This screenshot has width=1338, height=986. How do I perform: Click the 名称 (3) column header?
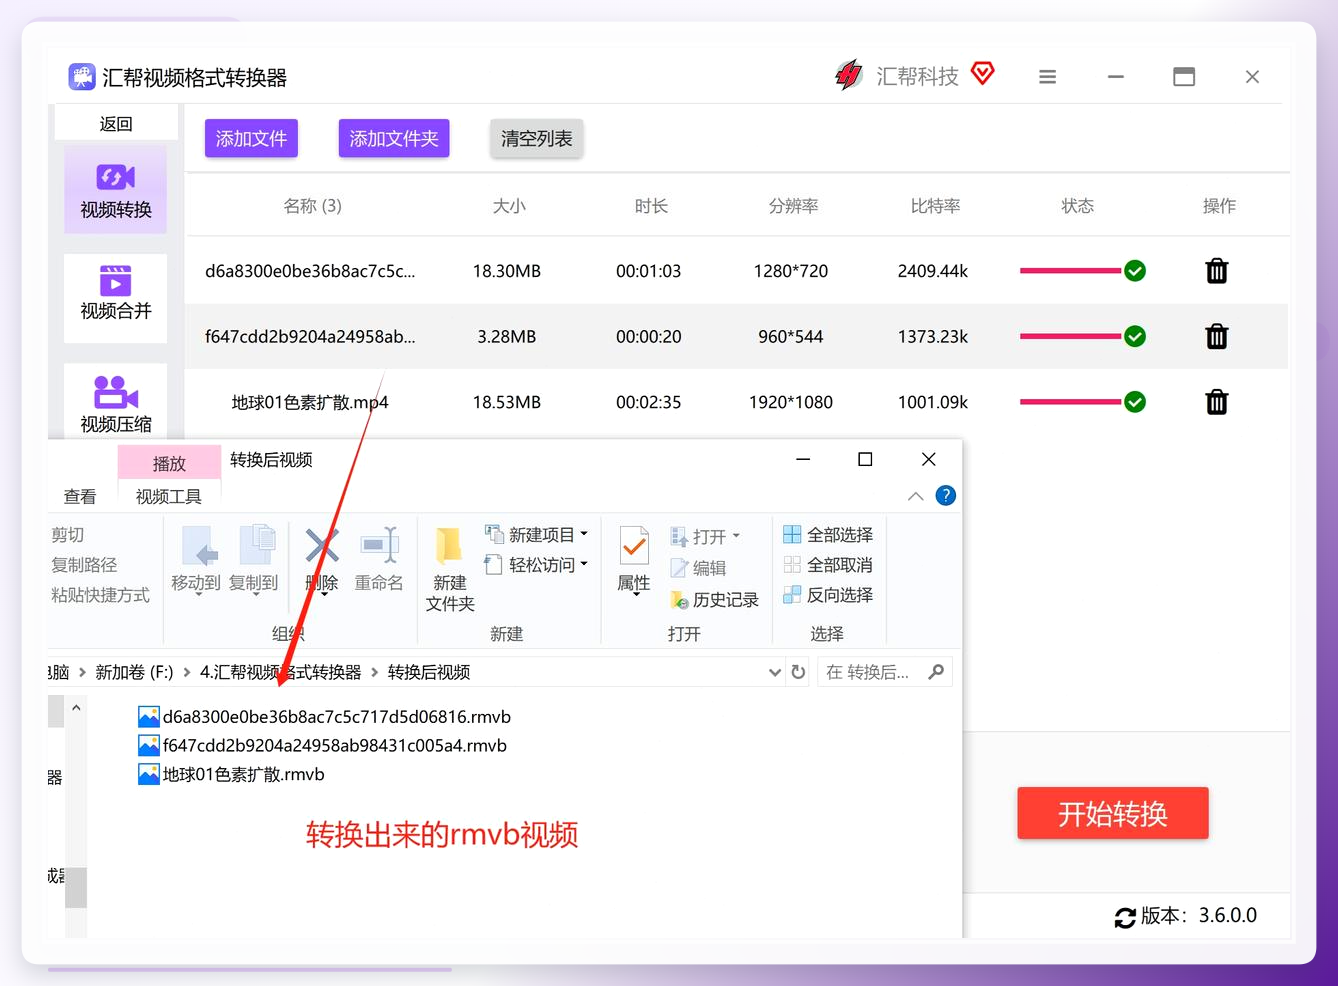click(312, 206)
